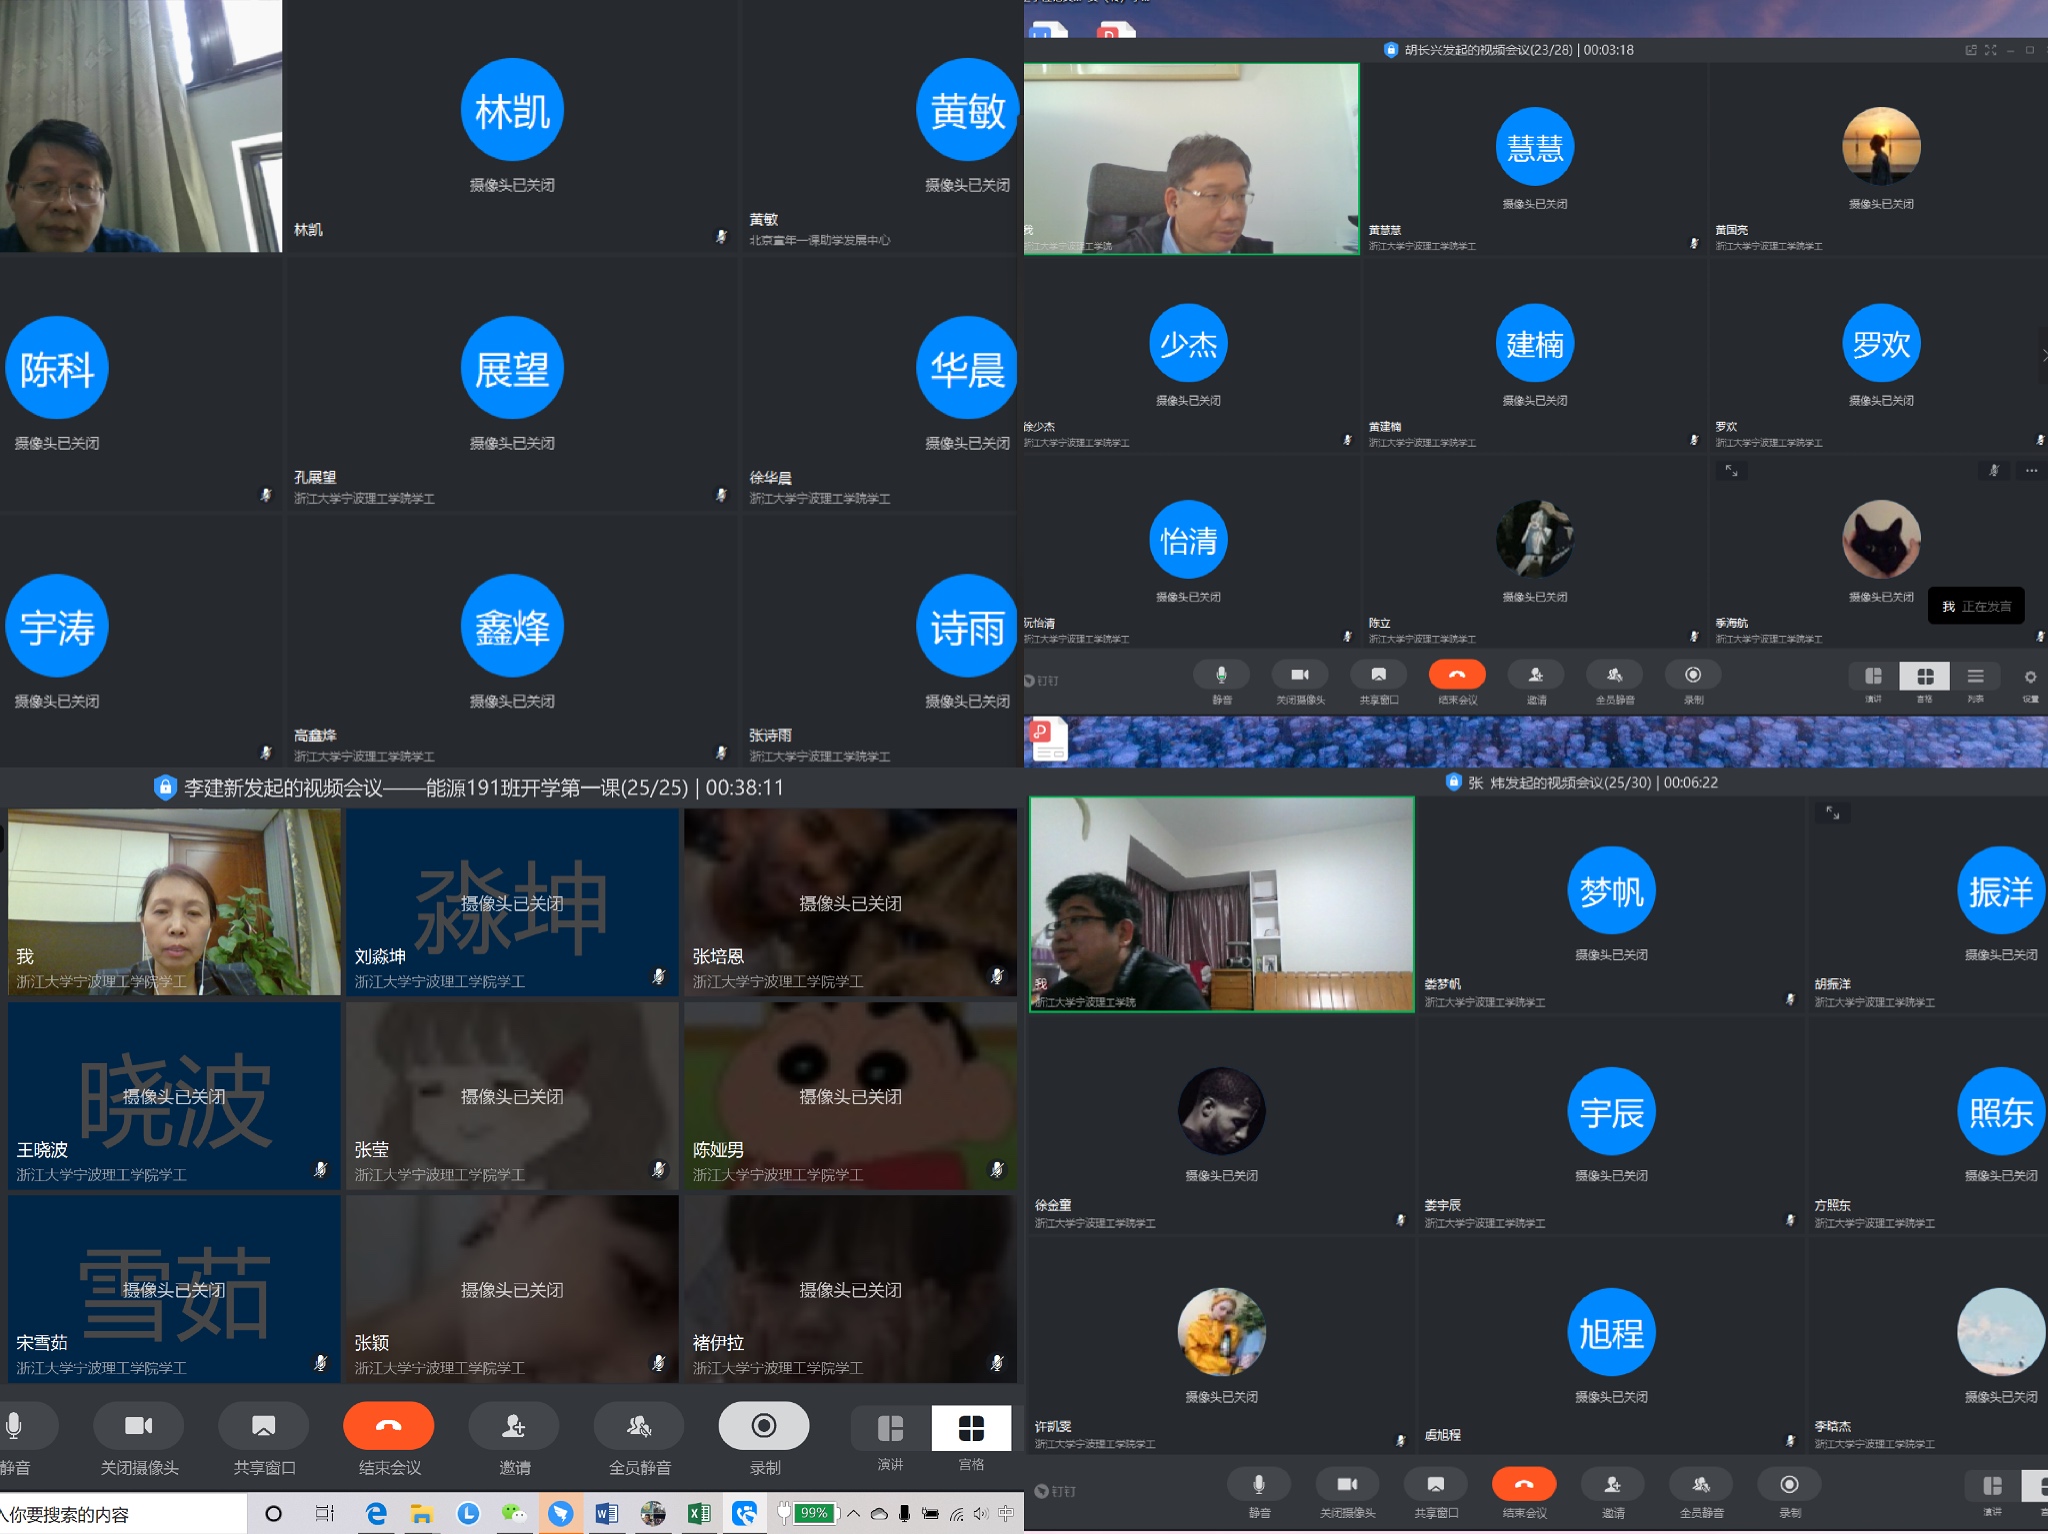
Task: Select 演讲 speaker view in 李建新 meeting
Action: coord(890,1428)
